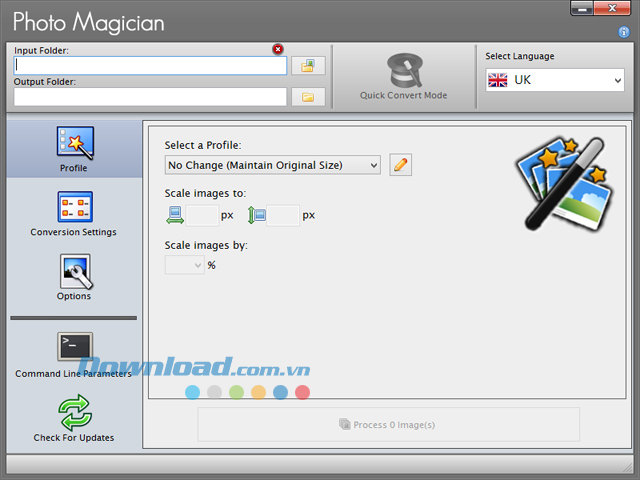The height and width of the screenshot is (480, 640).
Task: Click the image width icon
Action: coord(175,215)
